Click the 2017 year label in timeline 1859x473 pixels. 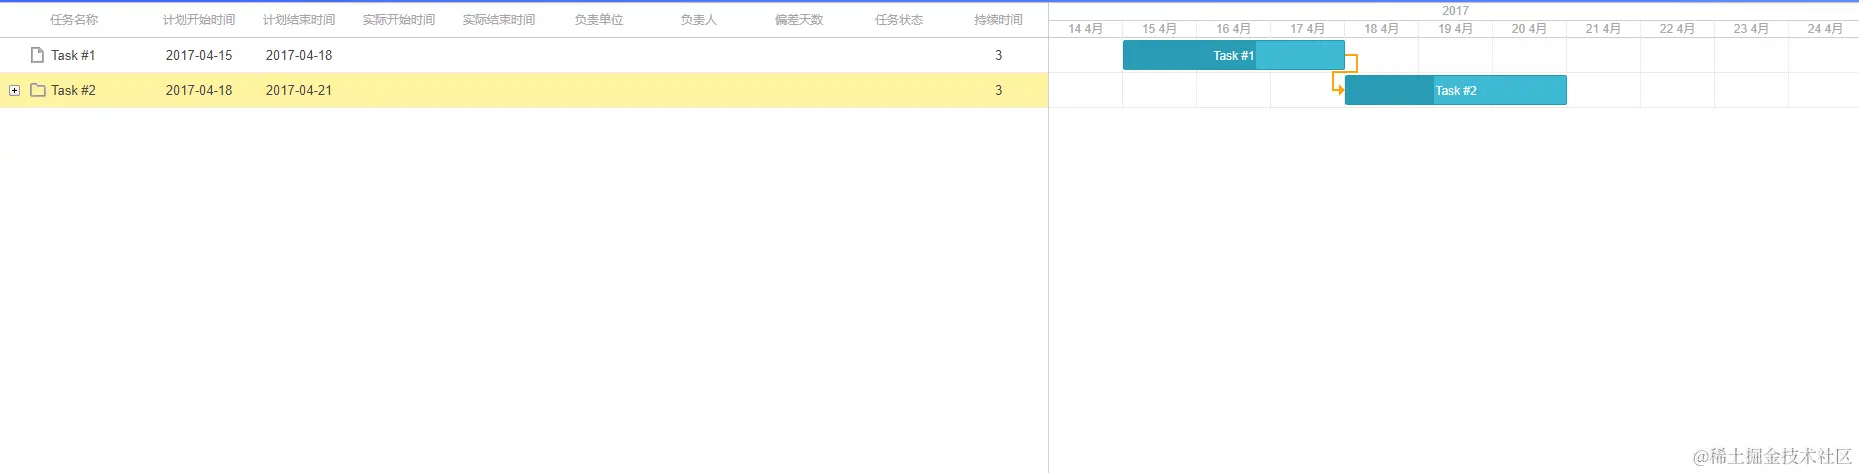[1455, 10]
